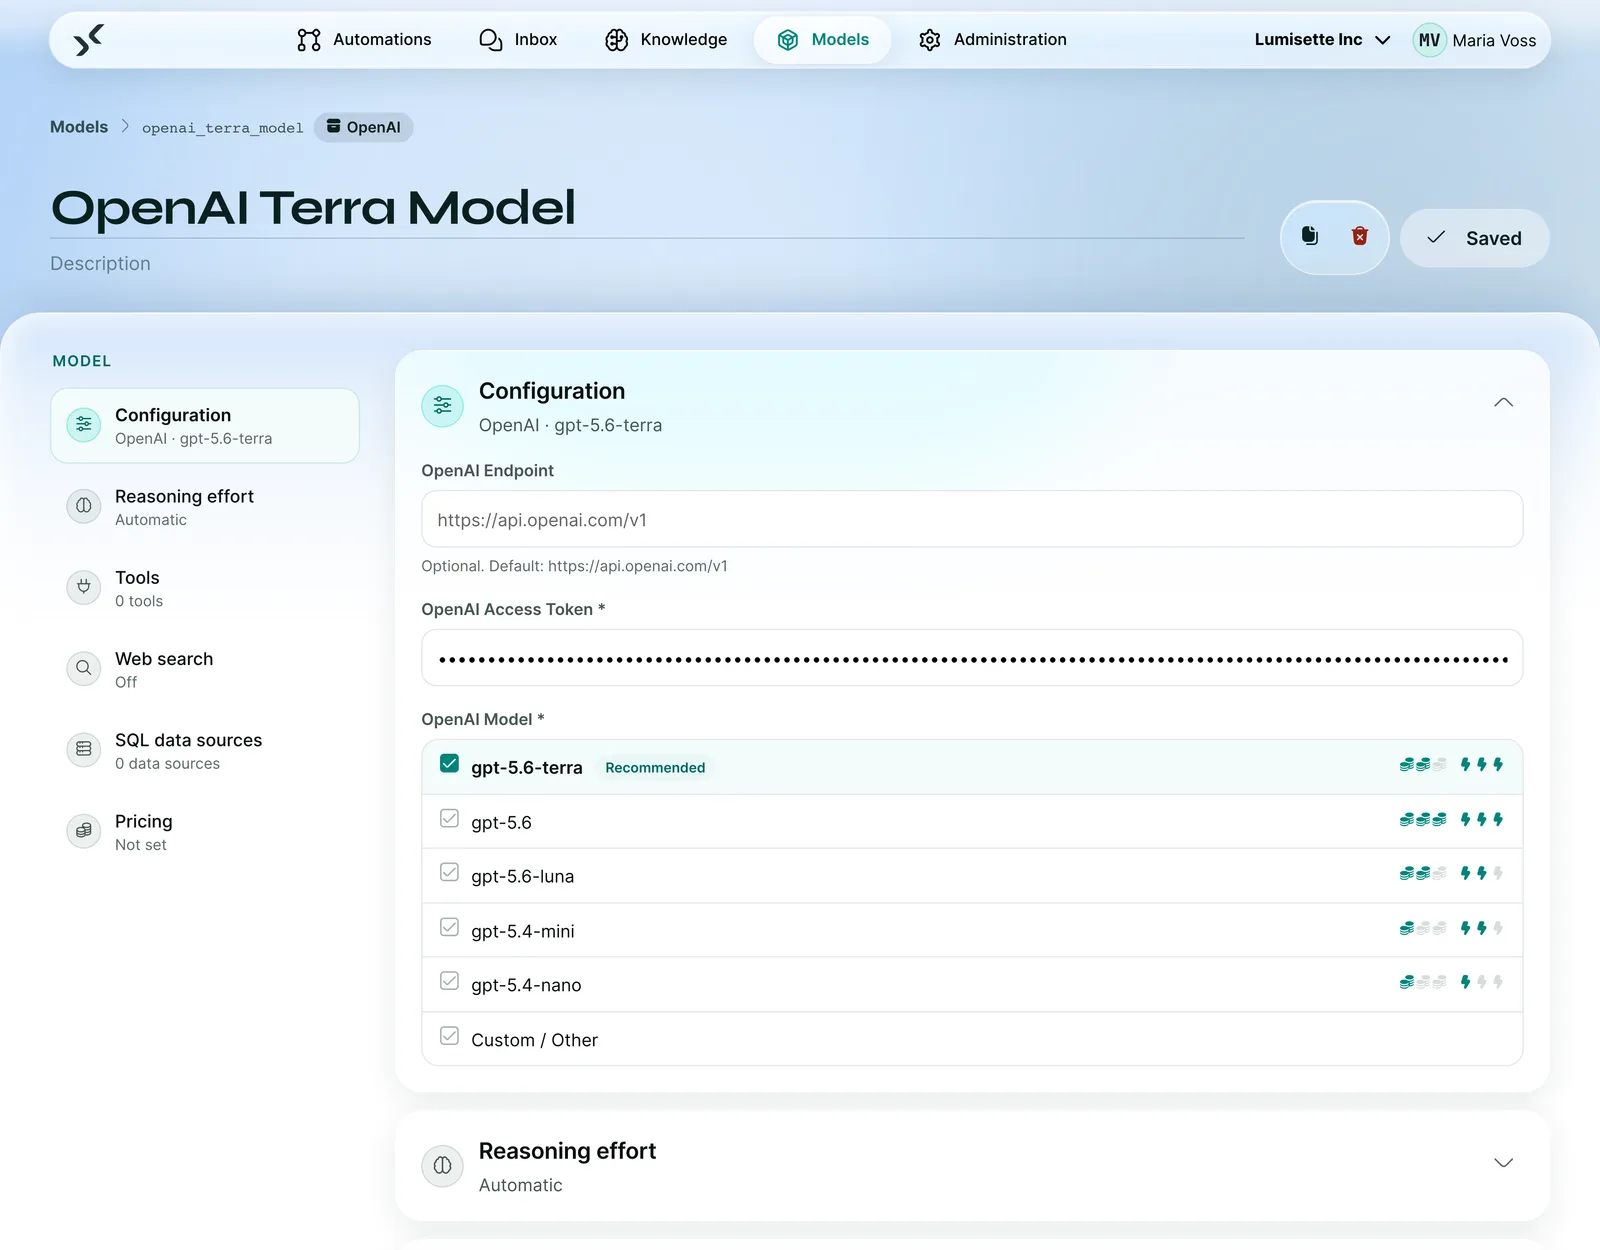Follow the Models breadcrumb link
This screenshot has height=1250, width=1600.
pyautogui.click(x=79, y=127)
